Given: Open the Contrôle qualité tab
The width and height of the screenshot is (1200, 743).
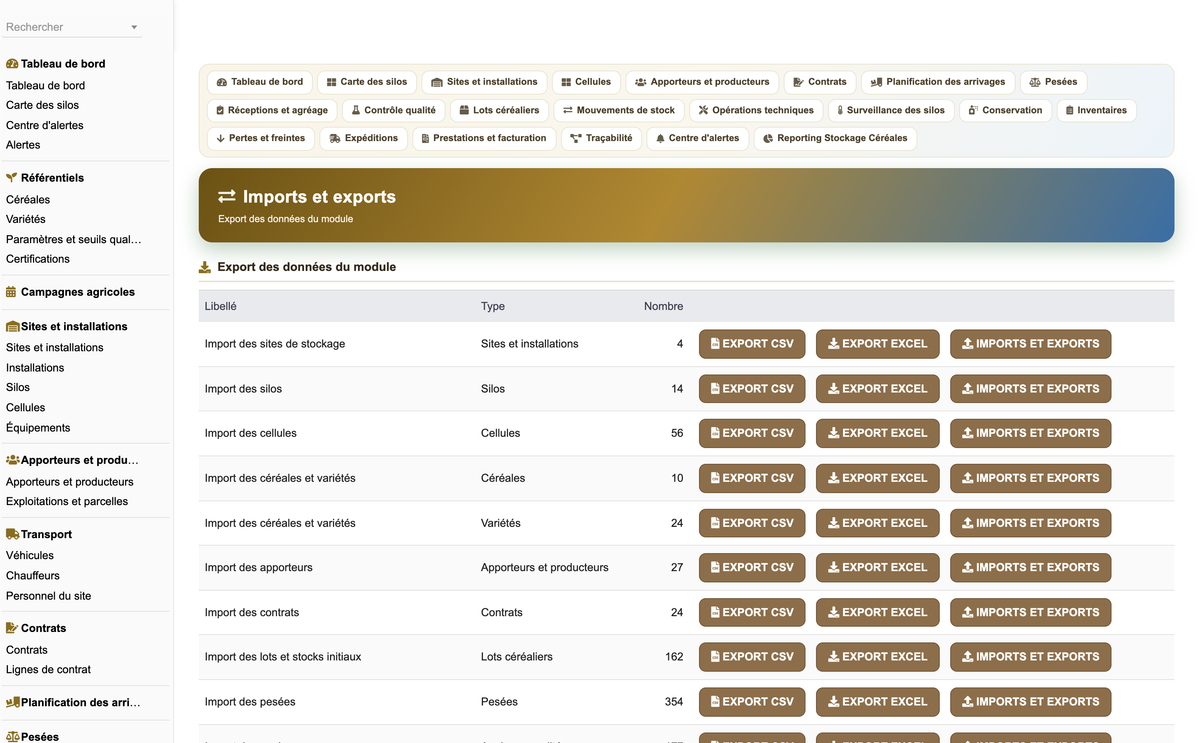Looking at the screenshot, I should pyautogui.click(x=393, y=110).
